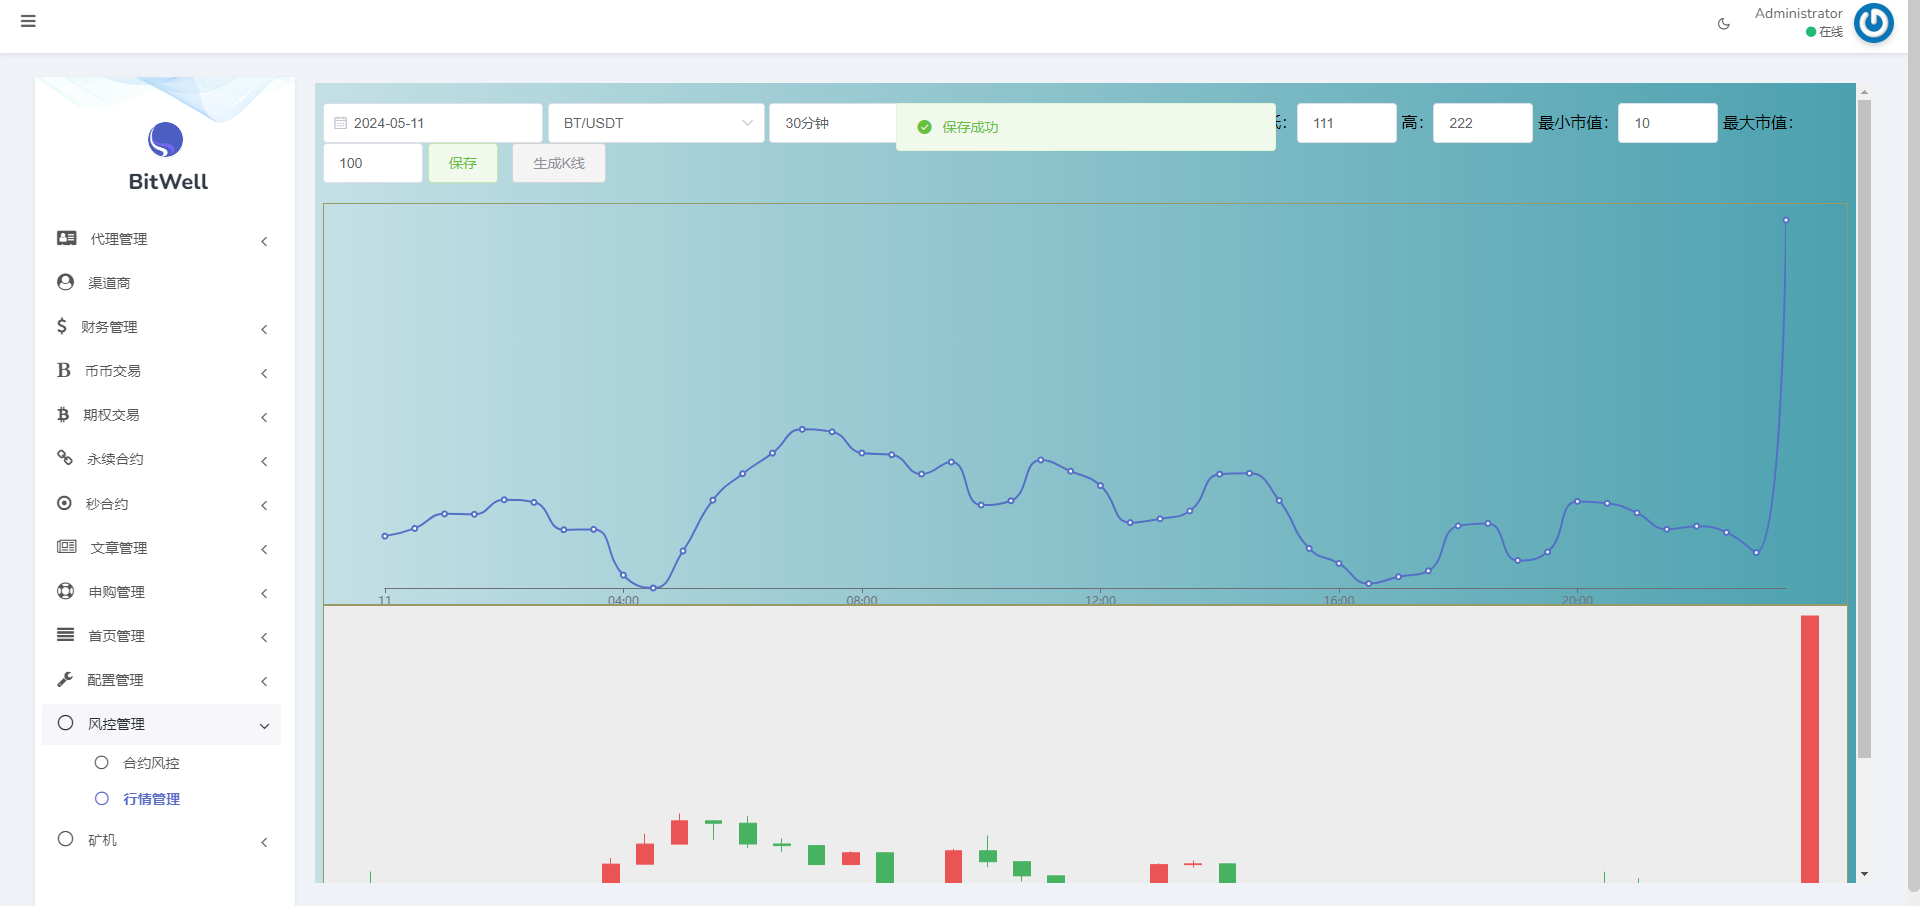Expand the 币币交易 menu chevron
The height and width of the screenshot is (906, 1920).
[264, 373]
